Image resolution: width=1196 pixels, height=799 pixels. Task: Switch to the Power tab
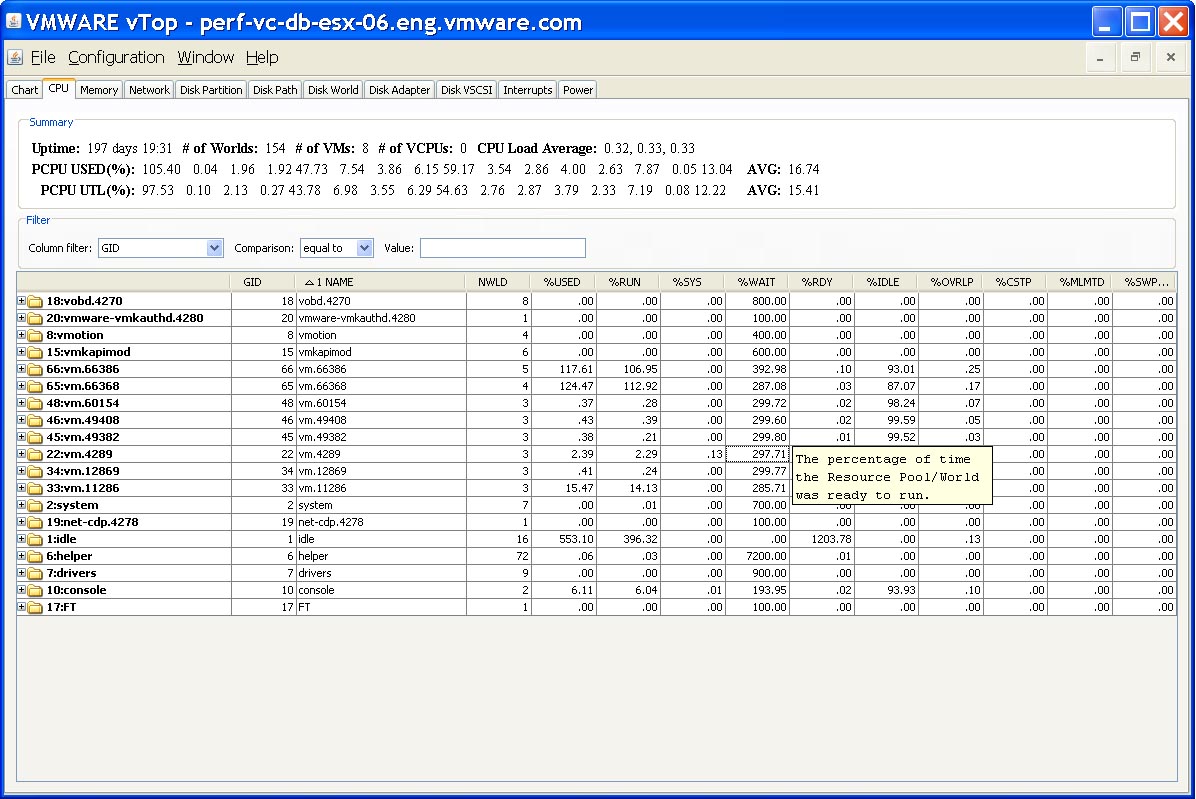[578, 90]
